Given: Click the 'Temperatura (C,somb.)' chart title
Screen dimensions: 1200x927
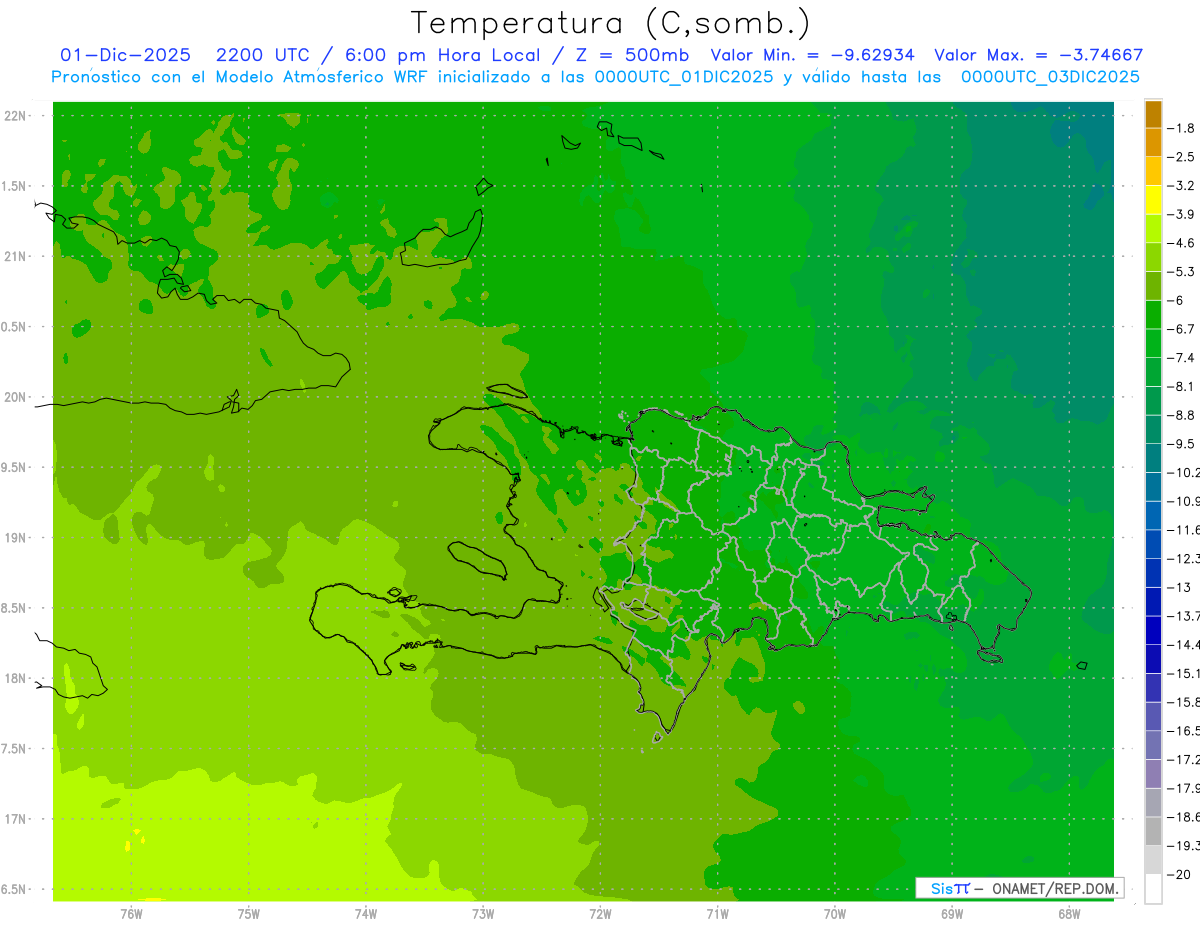Looking at the screenshot, I should (x=611, y=23).
